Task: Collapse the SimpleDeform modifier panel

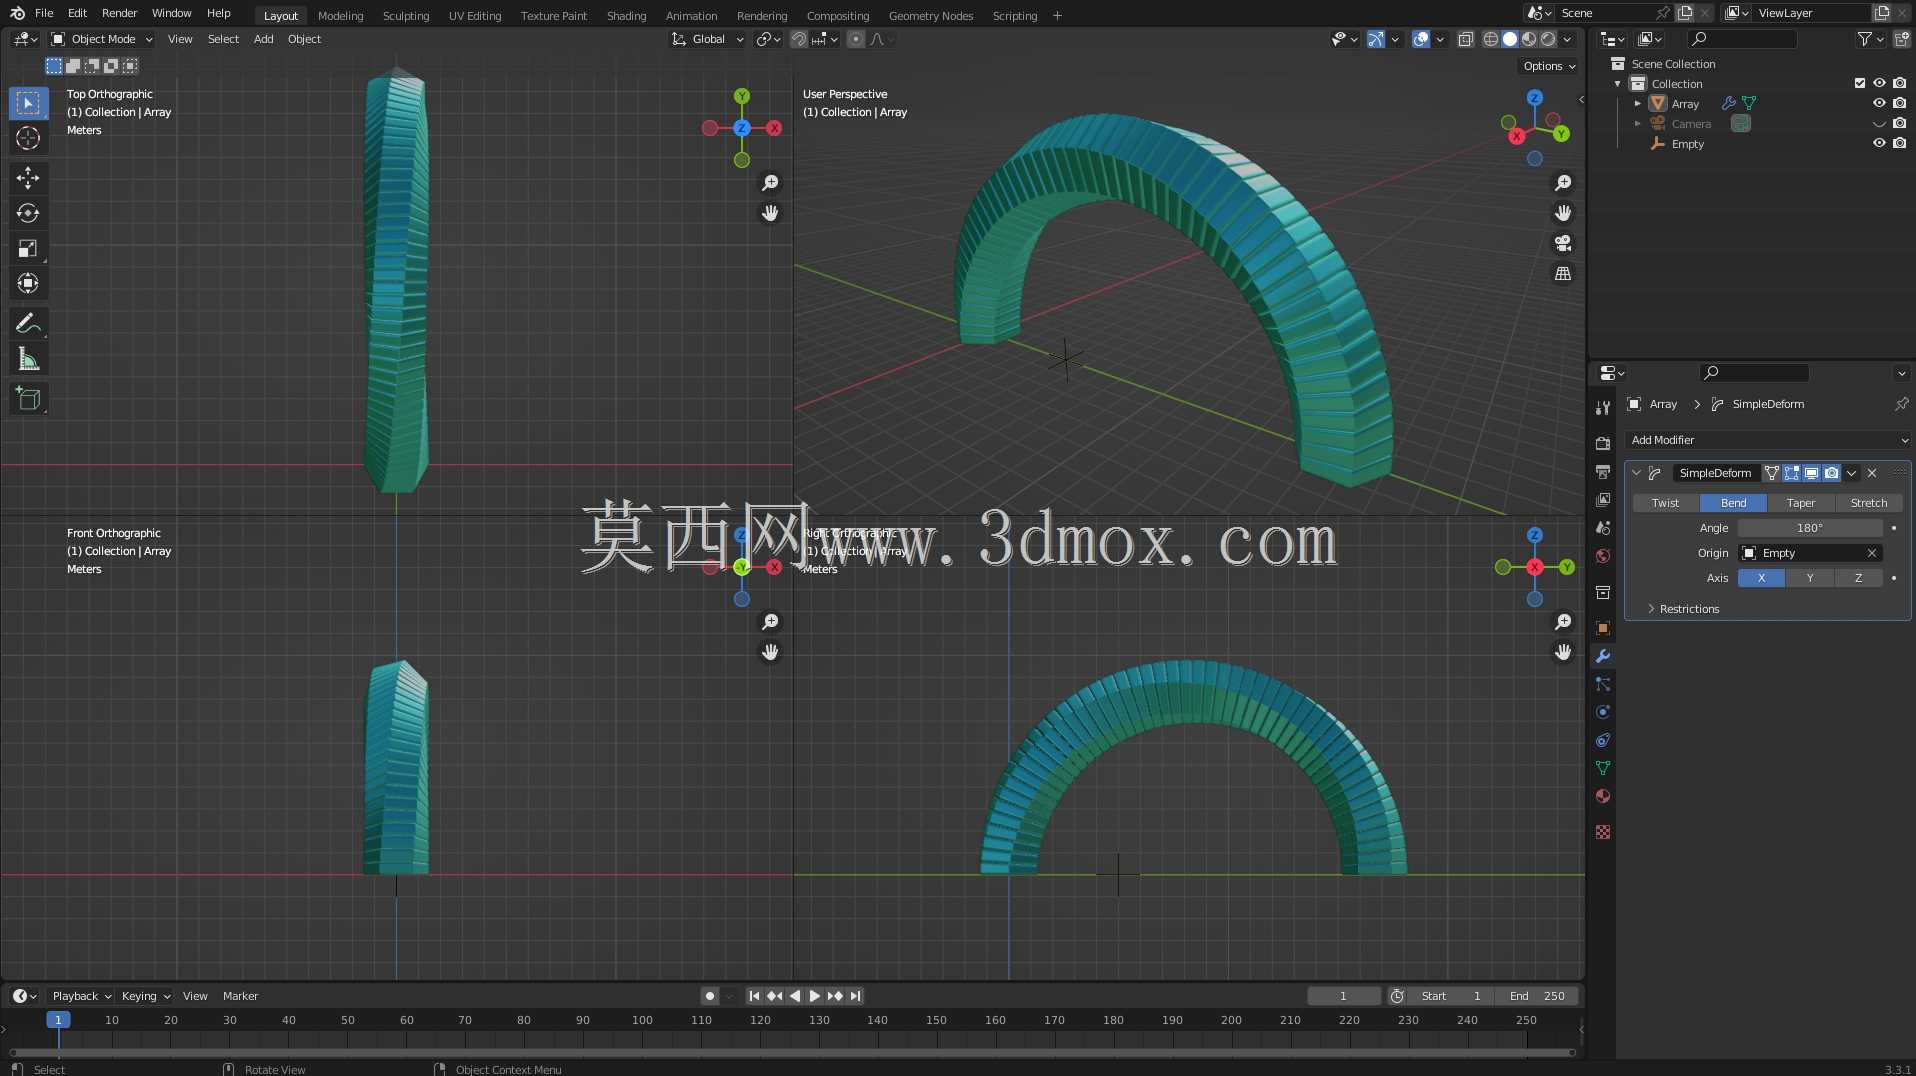Action: [x=1636, y=473]
